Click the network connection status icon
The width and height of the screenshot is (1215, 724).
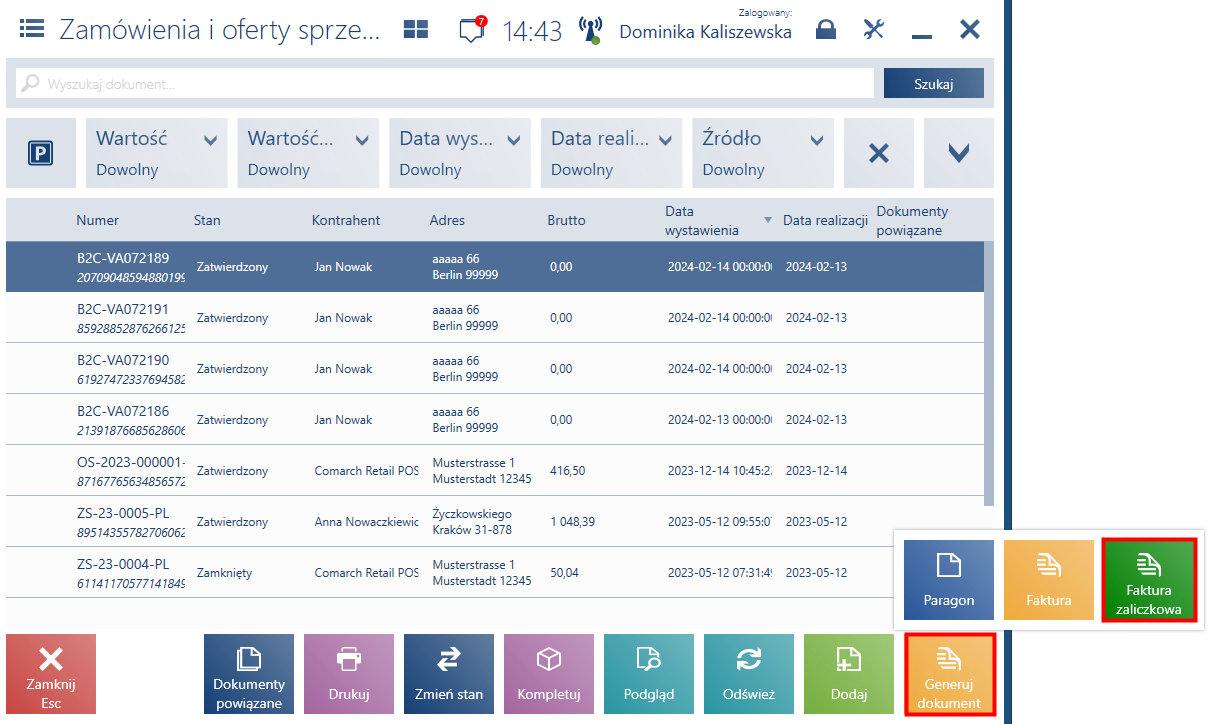pos(590,31)
